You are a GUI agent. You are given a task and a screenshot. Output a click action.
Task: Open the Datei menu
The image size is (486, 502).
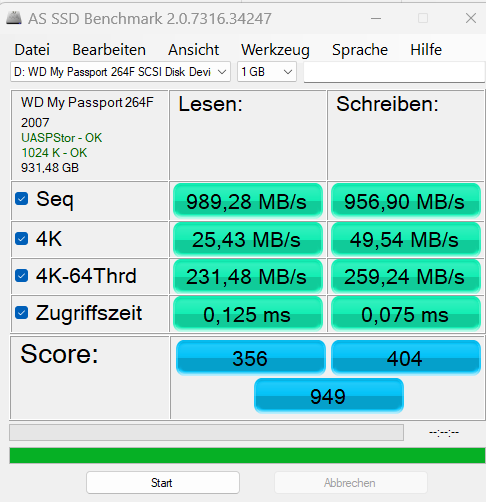click(32, 50)
